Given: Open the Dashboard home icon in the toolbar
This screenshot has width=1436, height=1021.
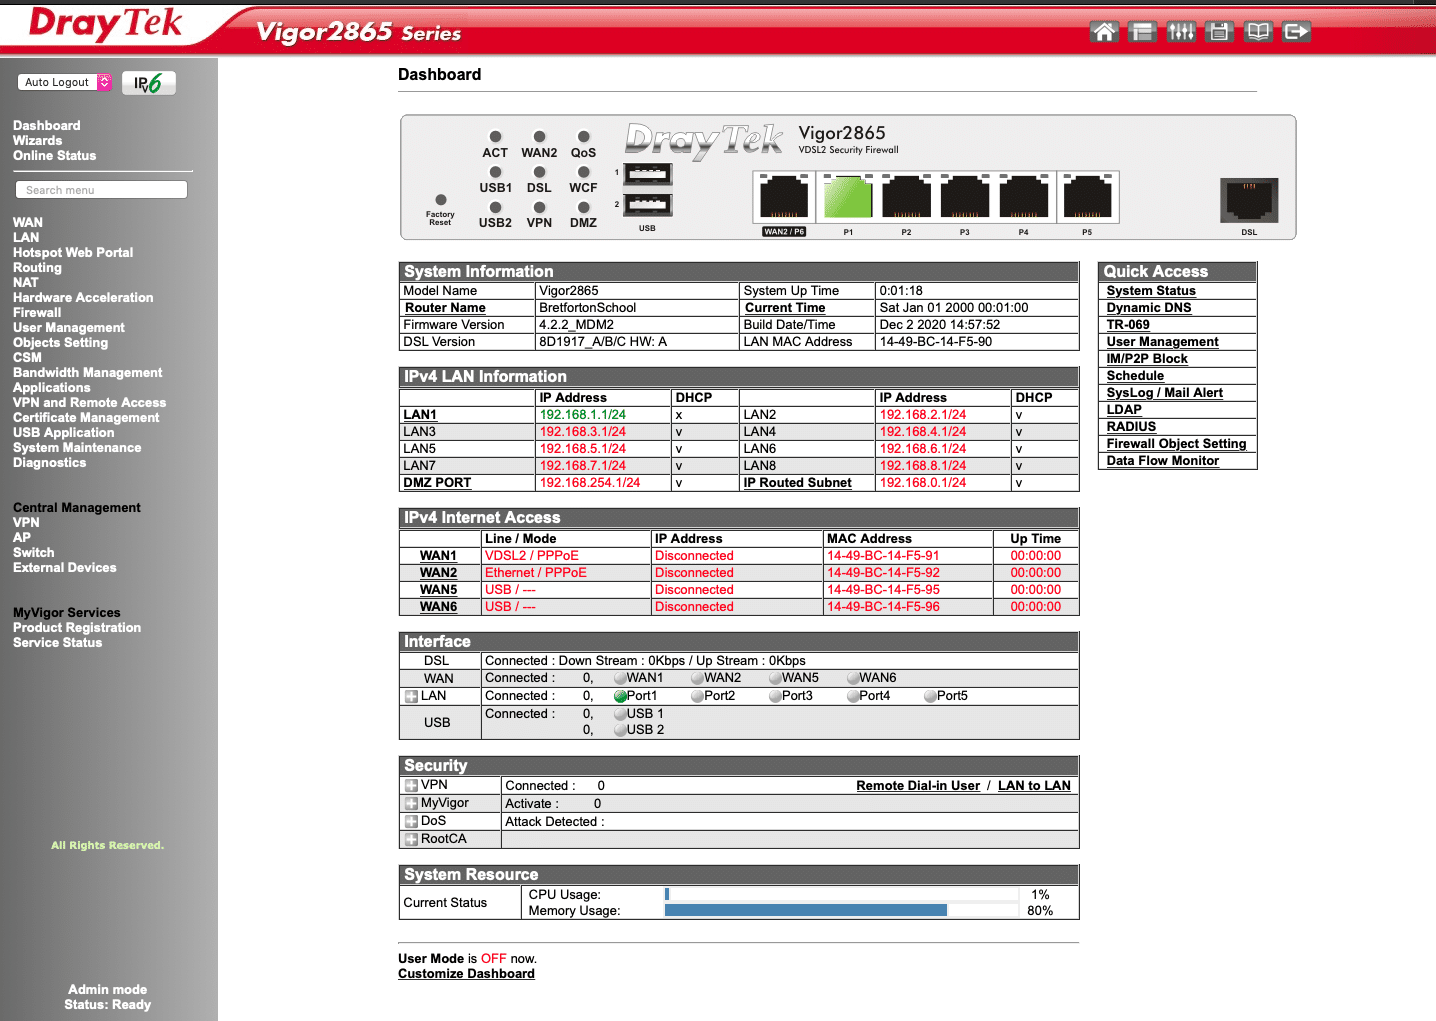Looking at the screenshot, I should pos(1104,31).
